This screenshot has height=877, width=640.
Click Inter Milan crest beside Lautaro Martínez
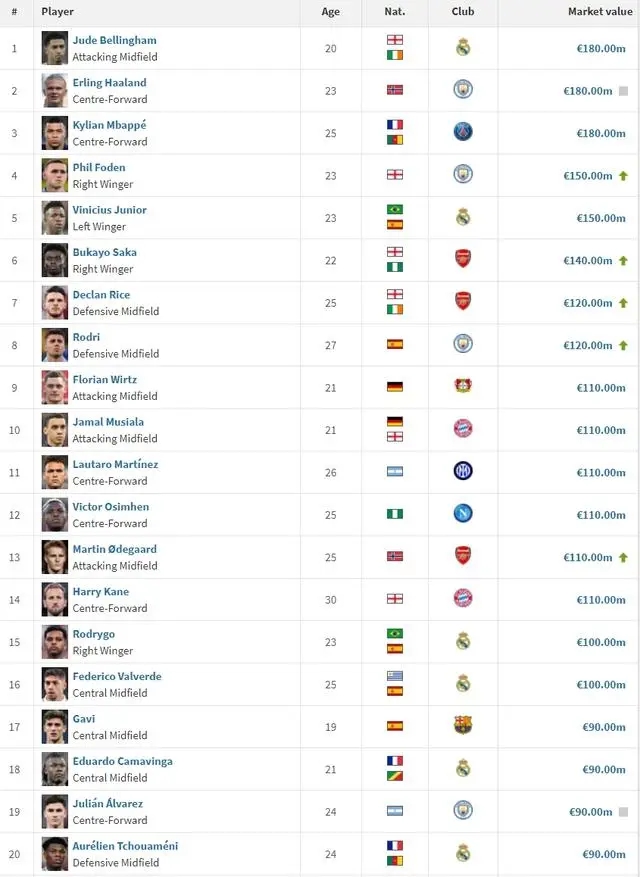coord(463,471)
